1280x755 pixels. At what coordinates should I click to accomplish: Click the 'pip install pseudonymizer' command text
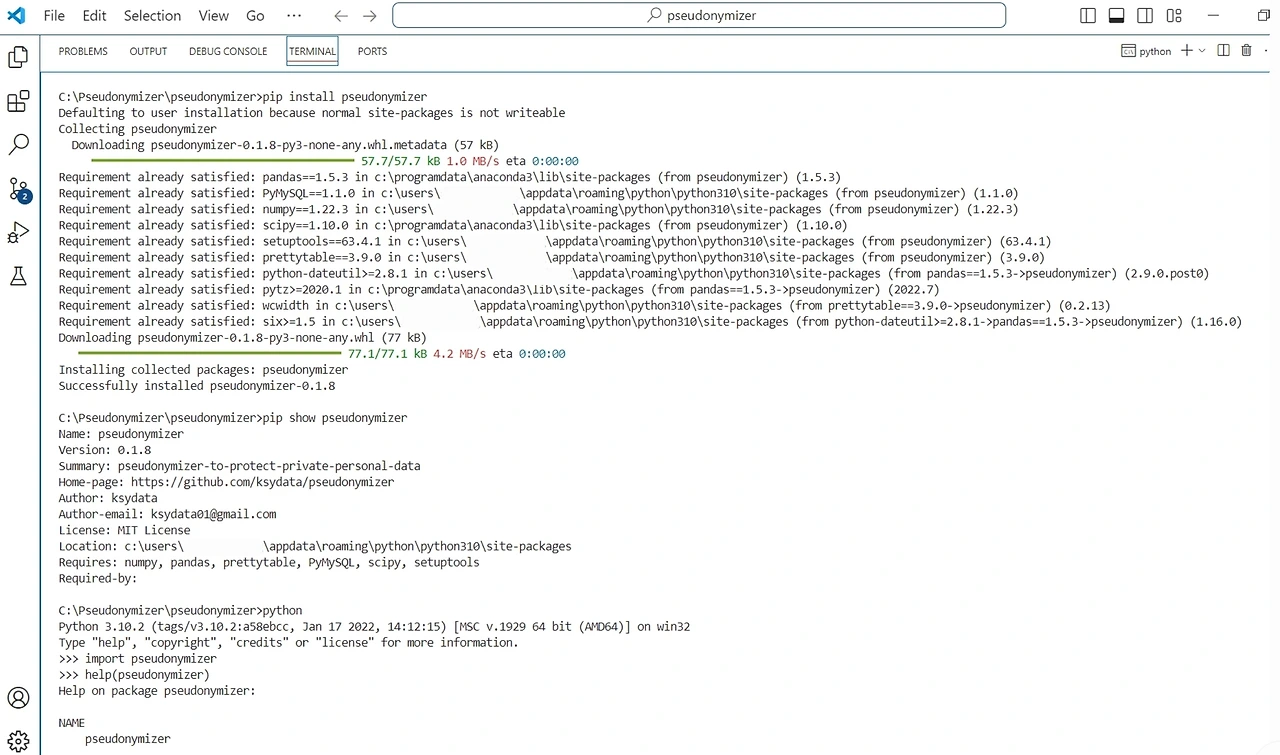tap(345, 97)
